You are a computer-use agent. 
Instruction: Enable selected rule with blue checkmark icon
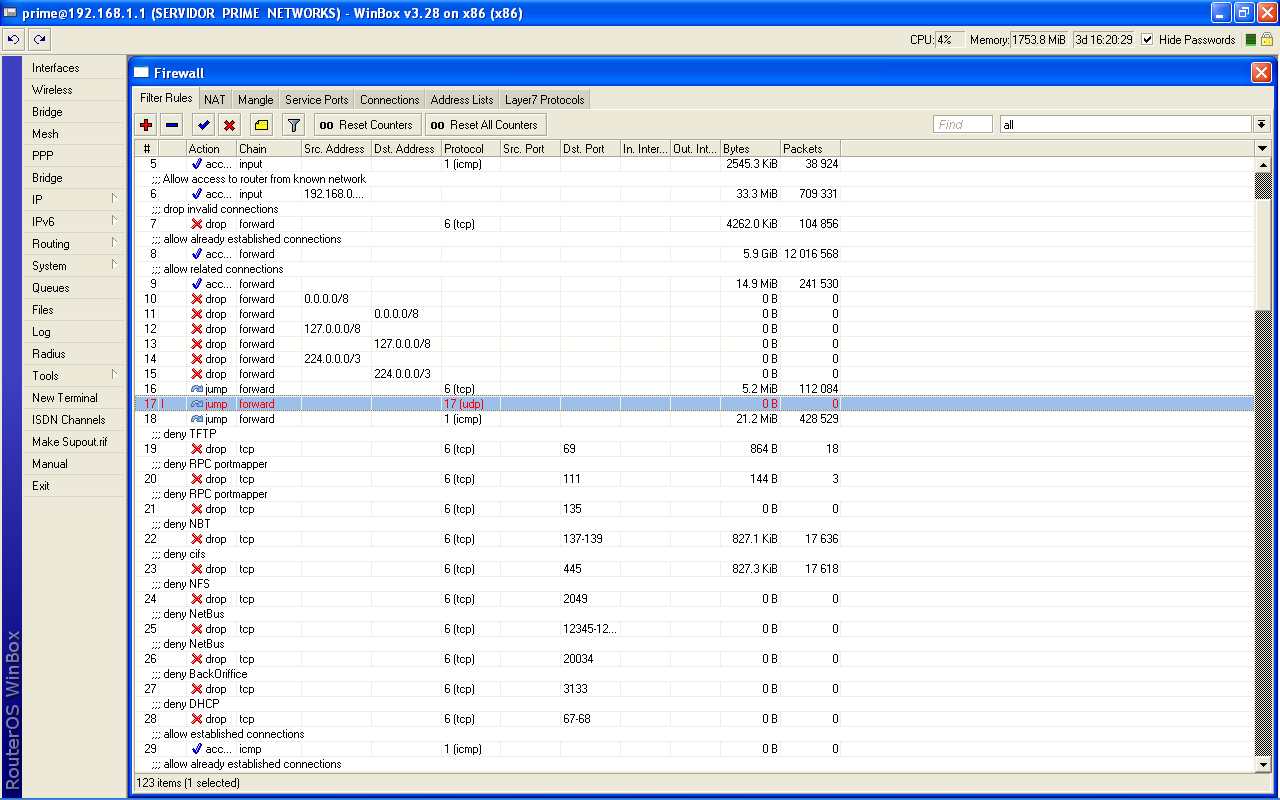(x=204, y=125)
